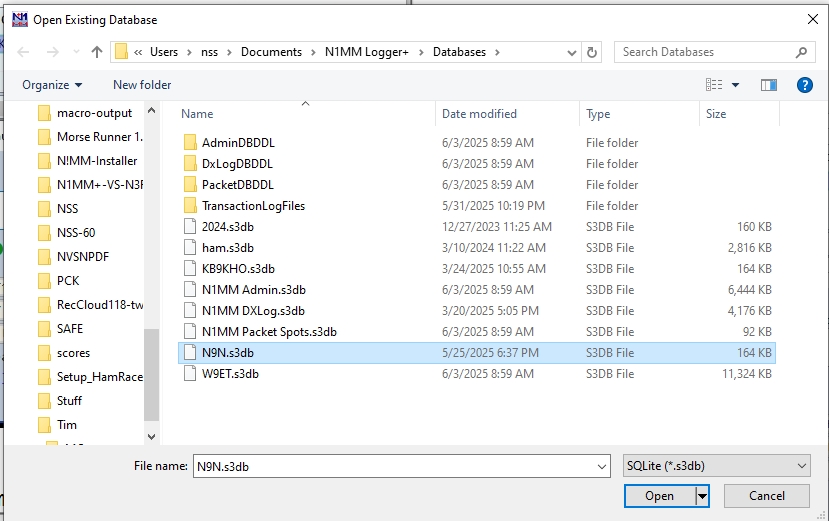The height and width of the screenshot is (521, 829).
Task: Click the search magnifier icon
Action: click(801, 52)
